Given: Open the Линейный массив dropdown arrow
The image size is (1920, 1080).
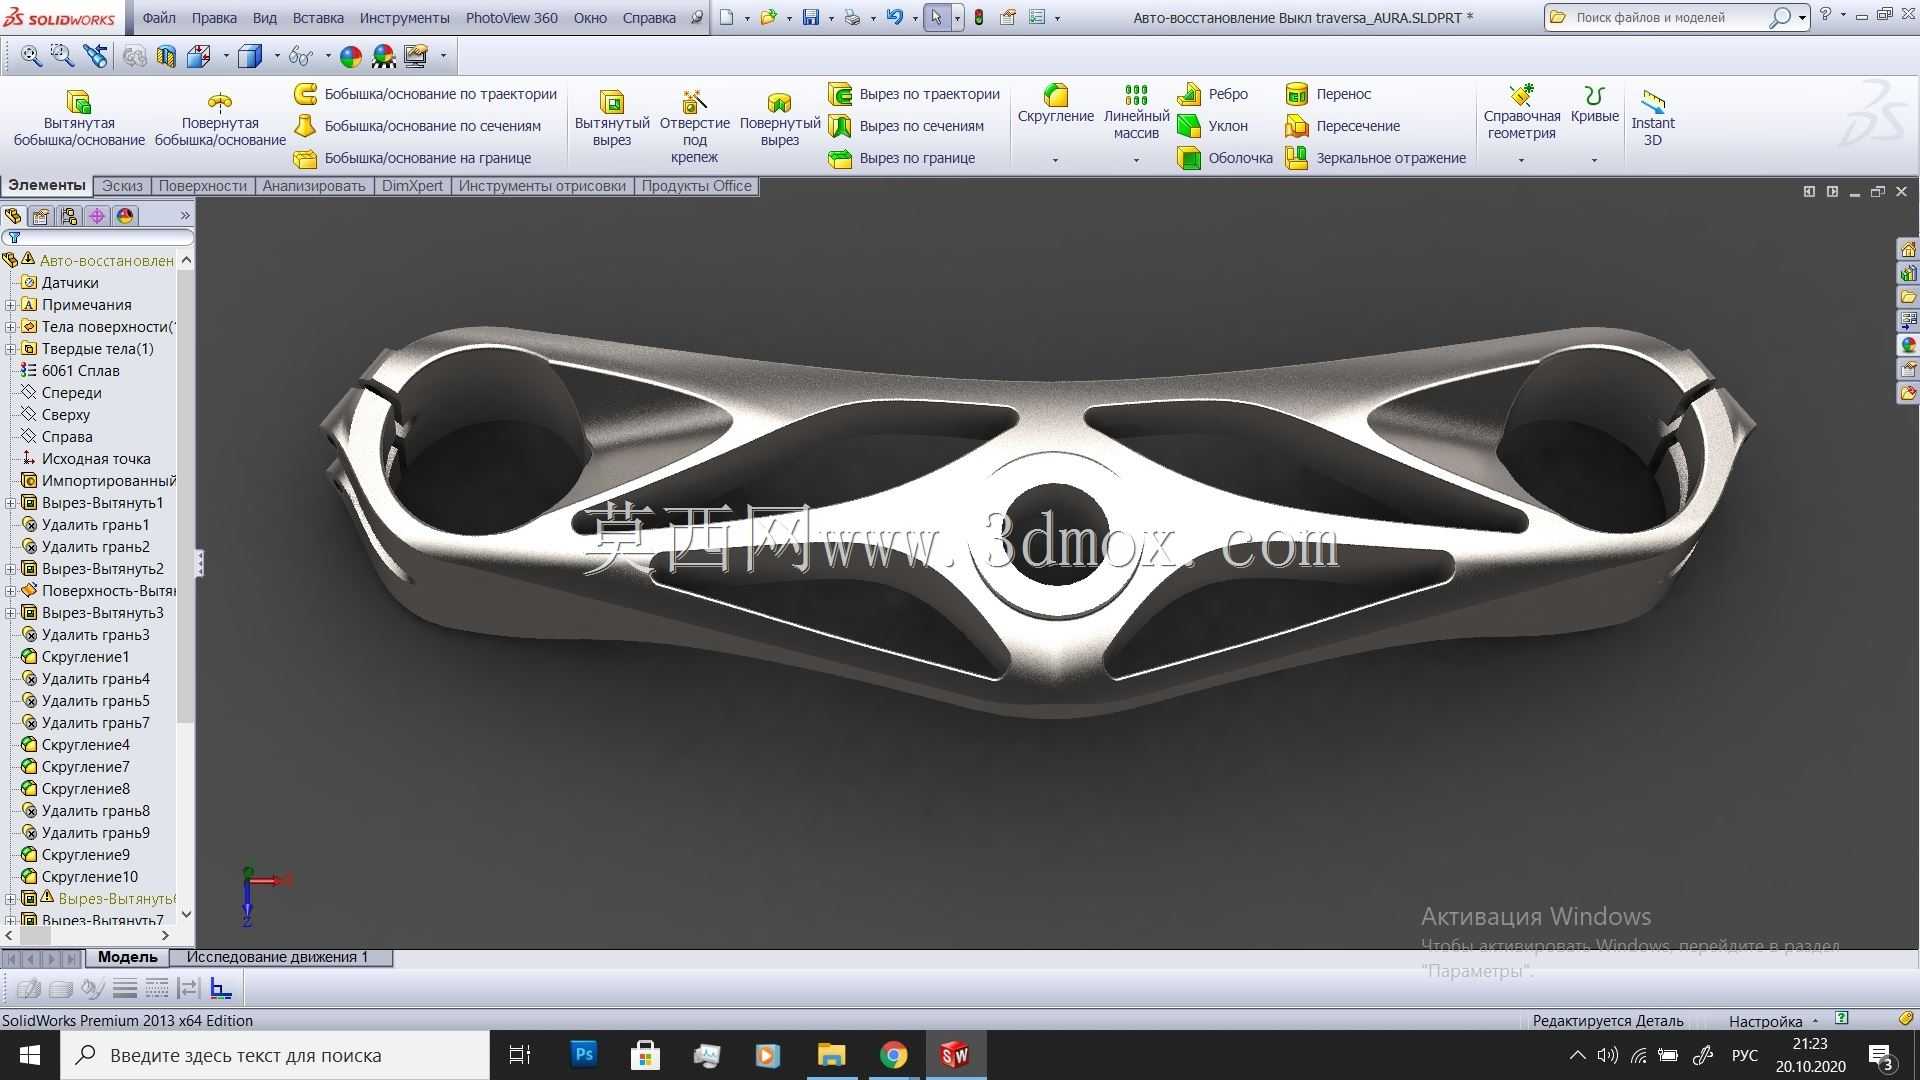Looking at the screenshot, I should point(1136,160).
